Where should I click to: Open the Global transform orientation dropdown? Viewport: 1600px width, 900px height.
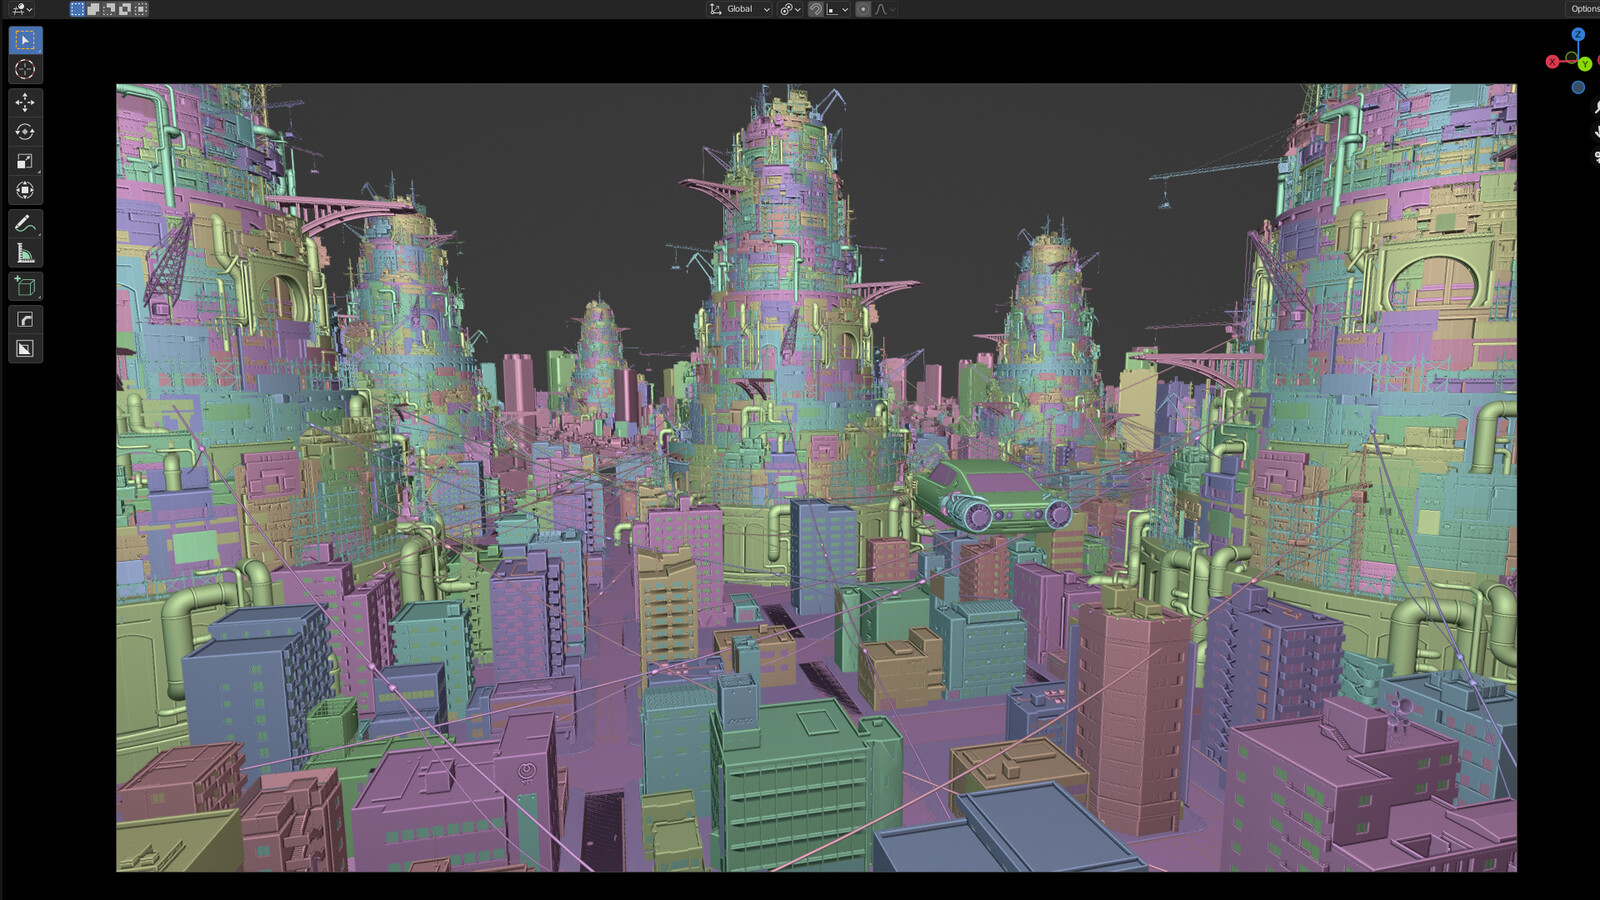740,9
